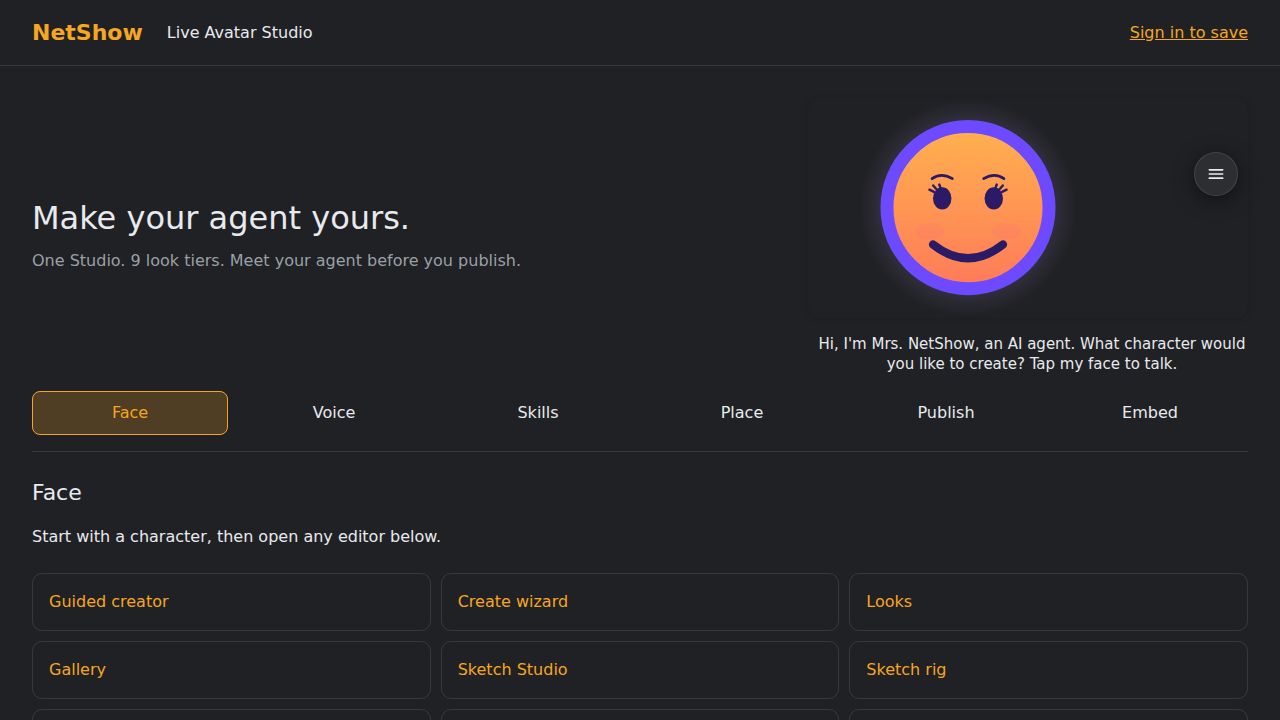1280x720 pixels.
Task: Click the Live Avatar Studio title
Action: 240,32
